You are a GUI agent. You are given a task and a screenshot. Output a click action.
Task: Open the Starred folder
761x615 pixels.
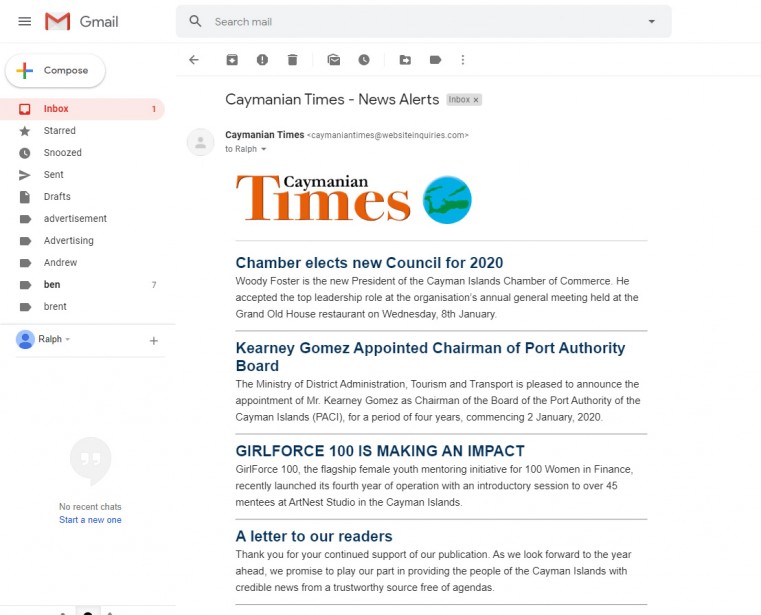(82, 131)
